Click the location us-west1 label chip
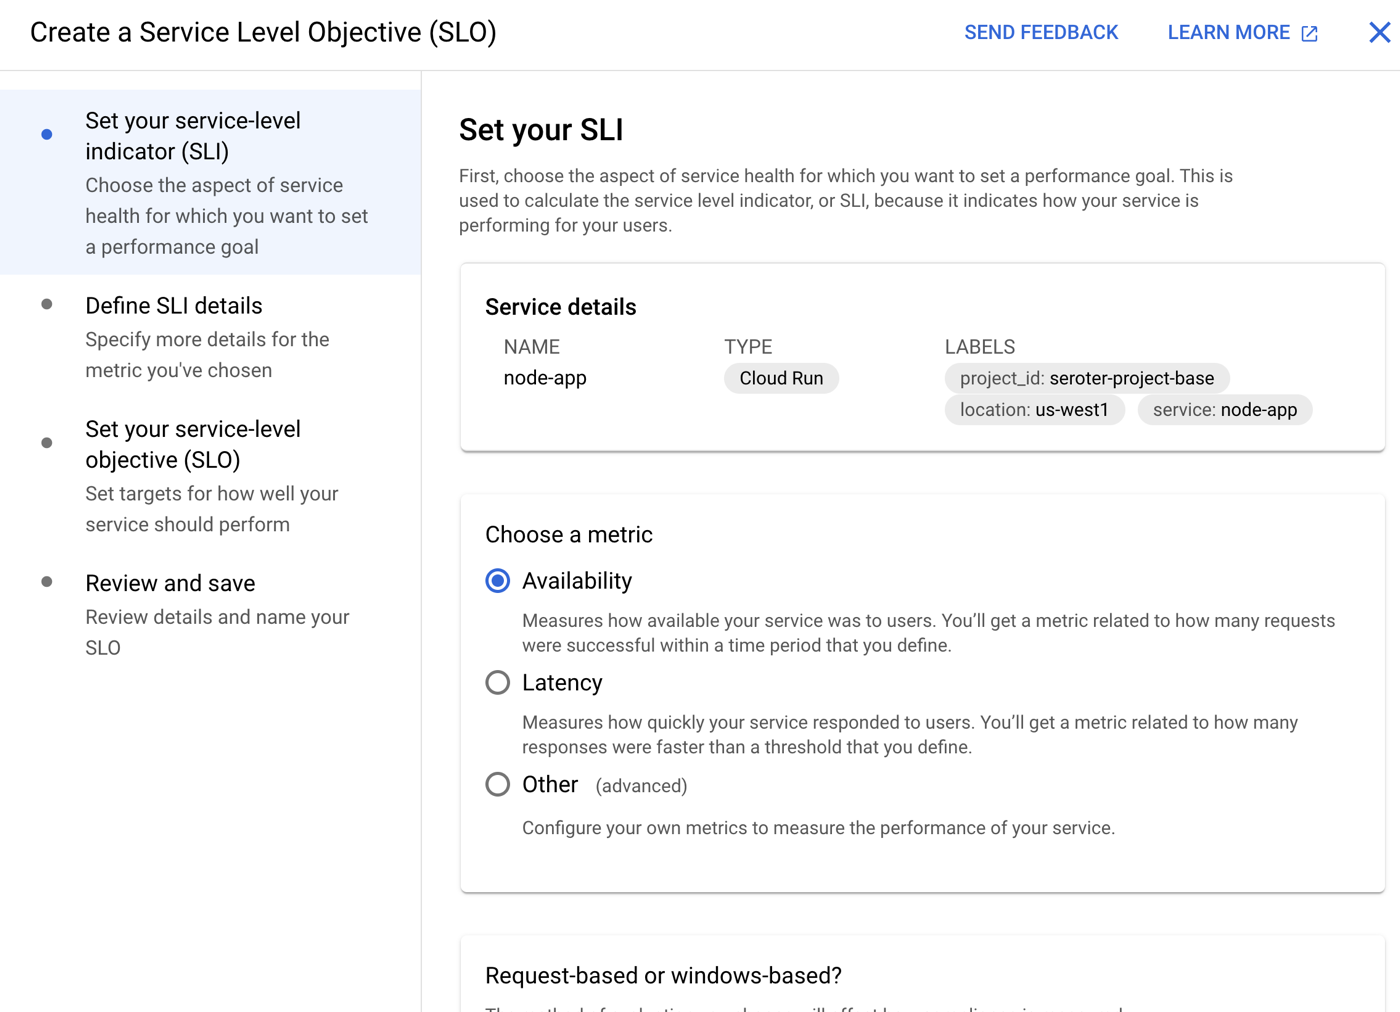Screen dimensions: 1400x1012 point(1033,410)
